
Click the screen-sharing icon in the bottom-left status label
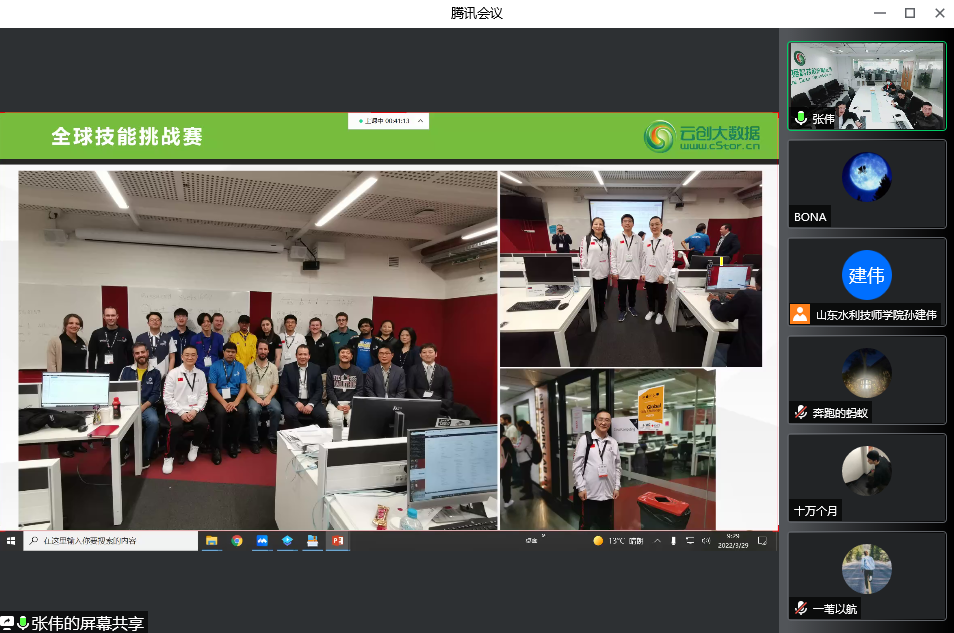click(x=8, y=623)
